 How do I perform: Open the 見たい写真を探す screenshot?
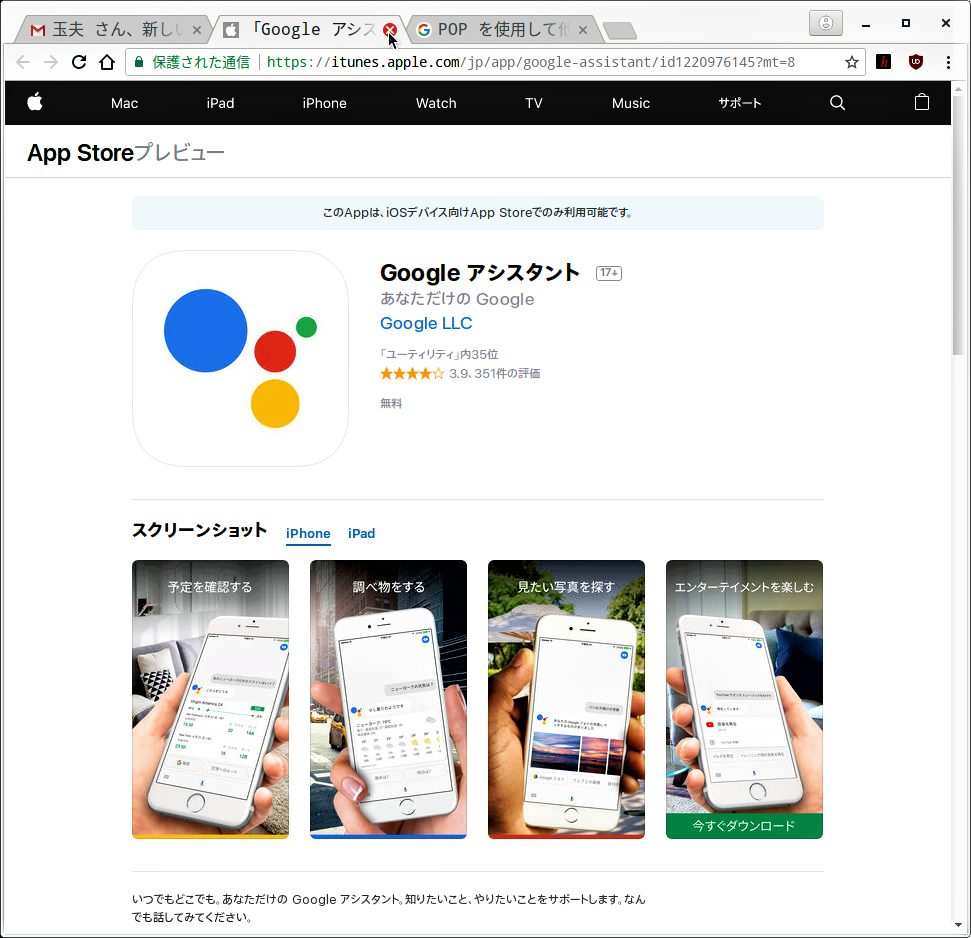[566, 700]
